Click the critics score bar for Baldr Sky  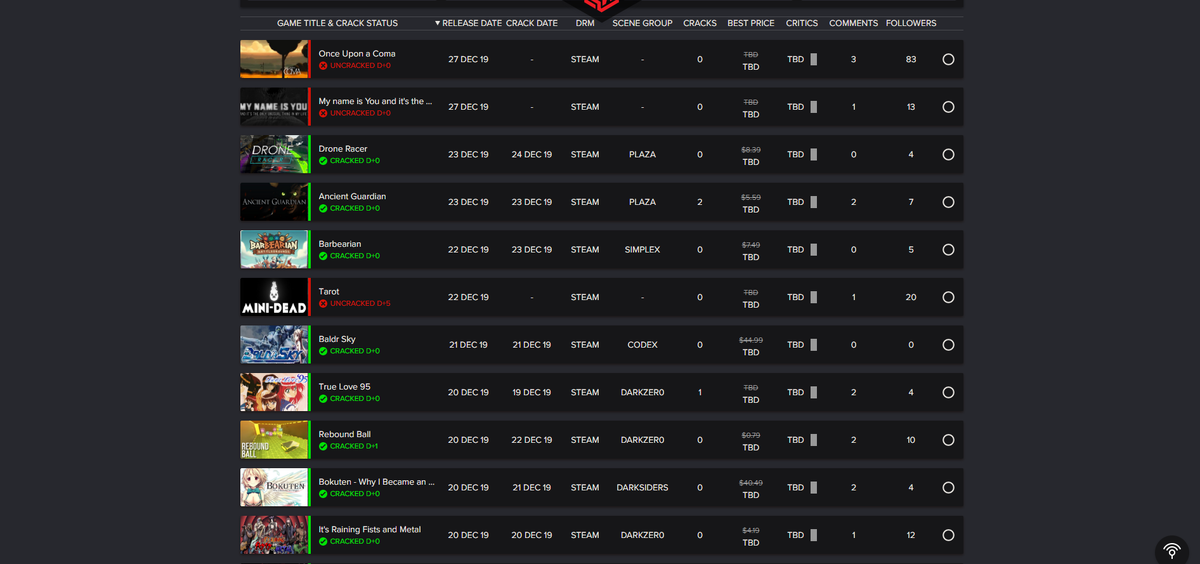(814, 345)
